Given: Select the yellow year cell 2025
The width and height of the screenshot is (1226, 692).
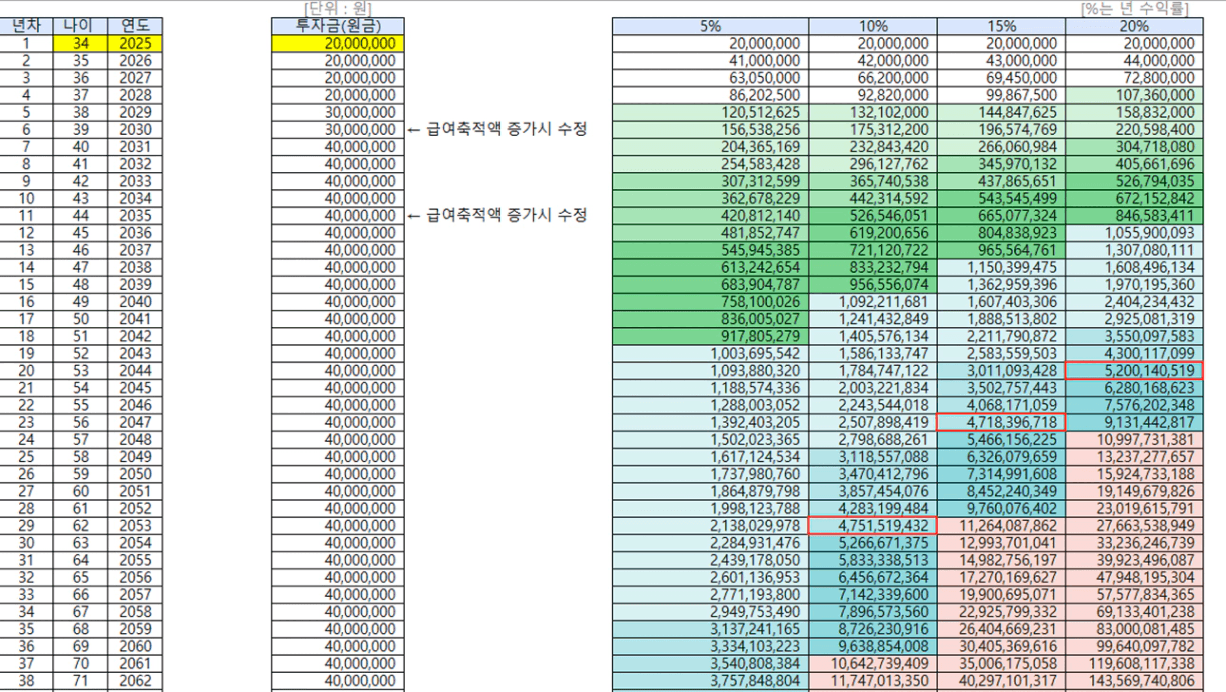Looking at the screenshot, I should 134,44.
